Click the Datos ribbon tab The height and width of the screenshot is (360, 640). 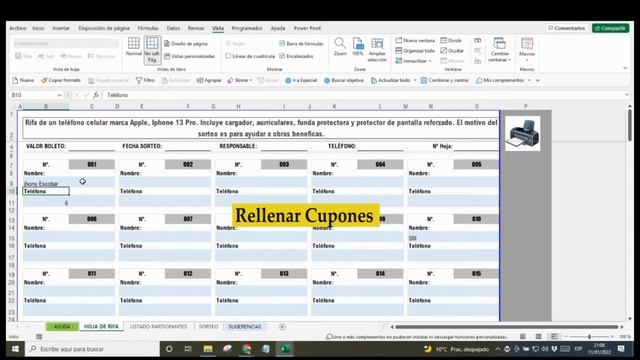pos(173,28)
